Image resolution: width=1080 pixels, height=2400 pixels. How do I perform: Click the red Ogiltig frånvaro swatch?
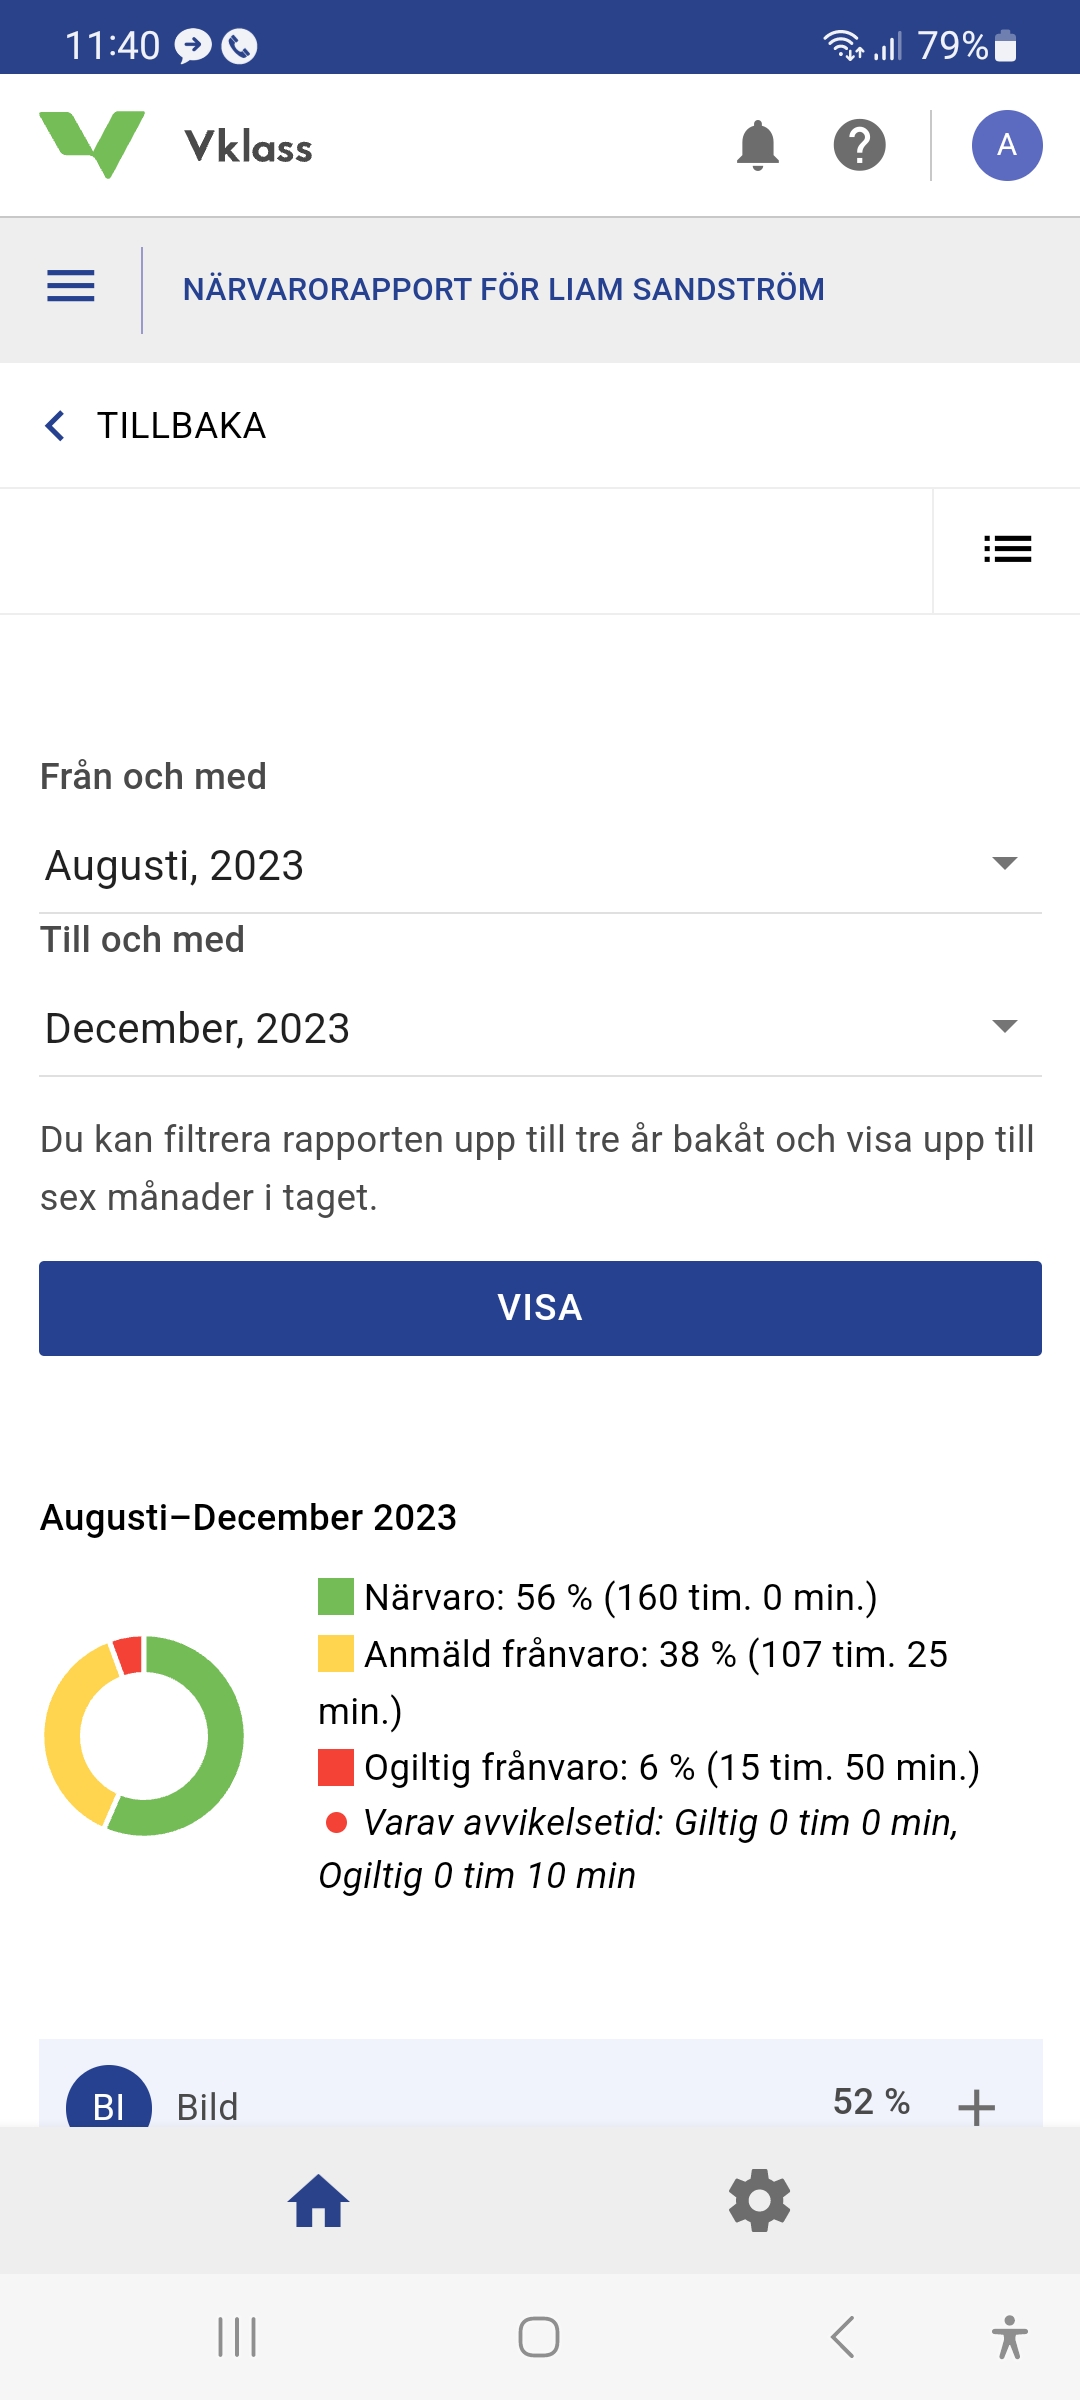[336, 1767]
